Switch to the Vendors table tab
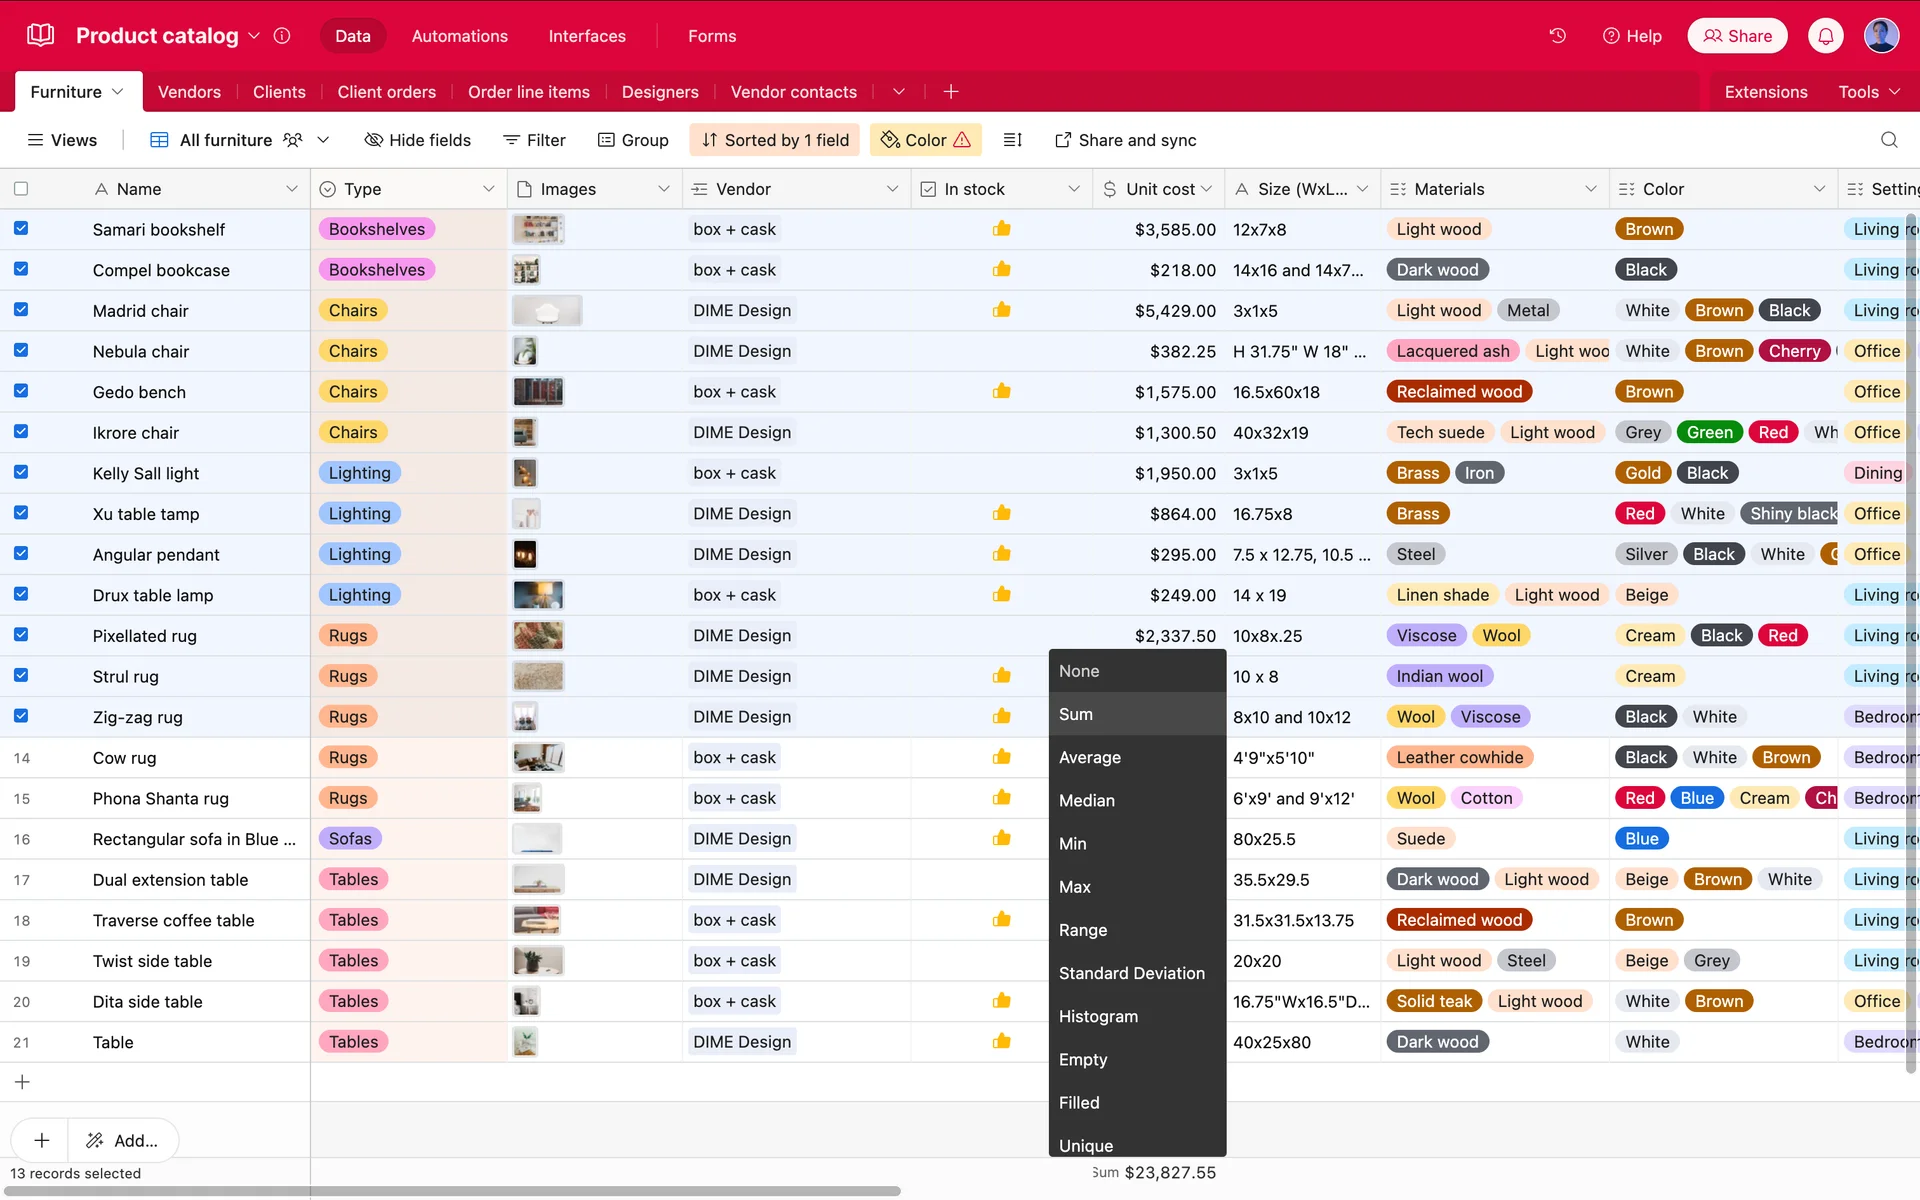Viewport: 1920px width, 1200px height. pyautogui.click(x=189, y=92)
